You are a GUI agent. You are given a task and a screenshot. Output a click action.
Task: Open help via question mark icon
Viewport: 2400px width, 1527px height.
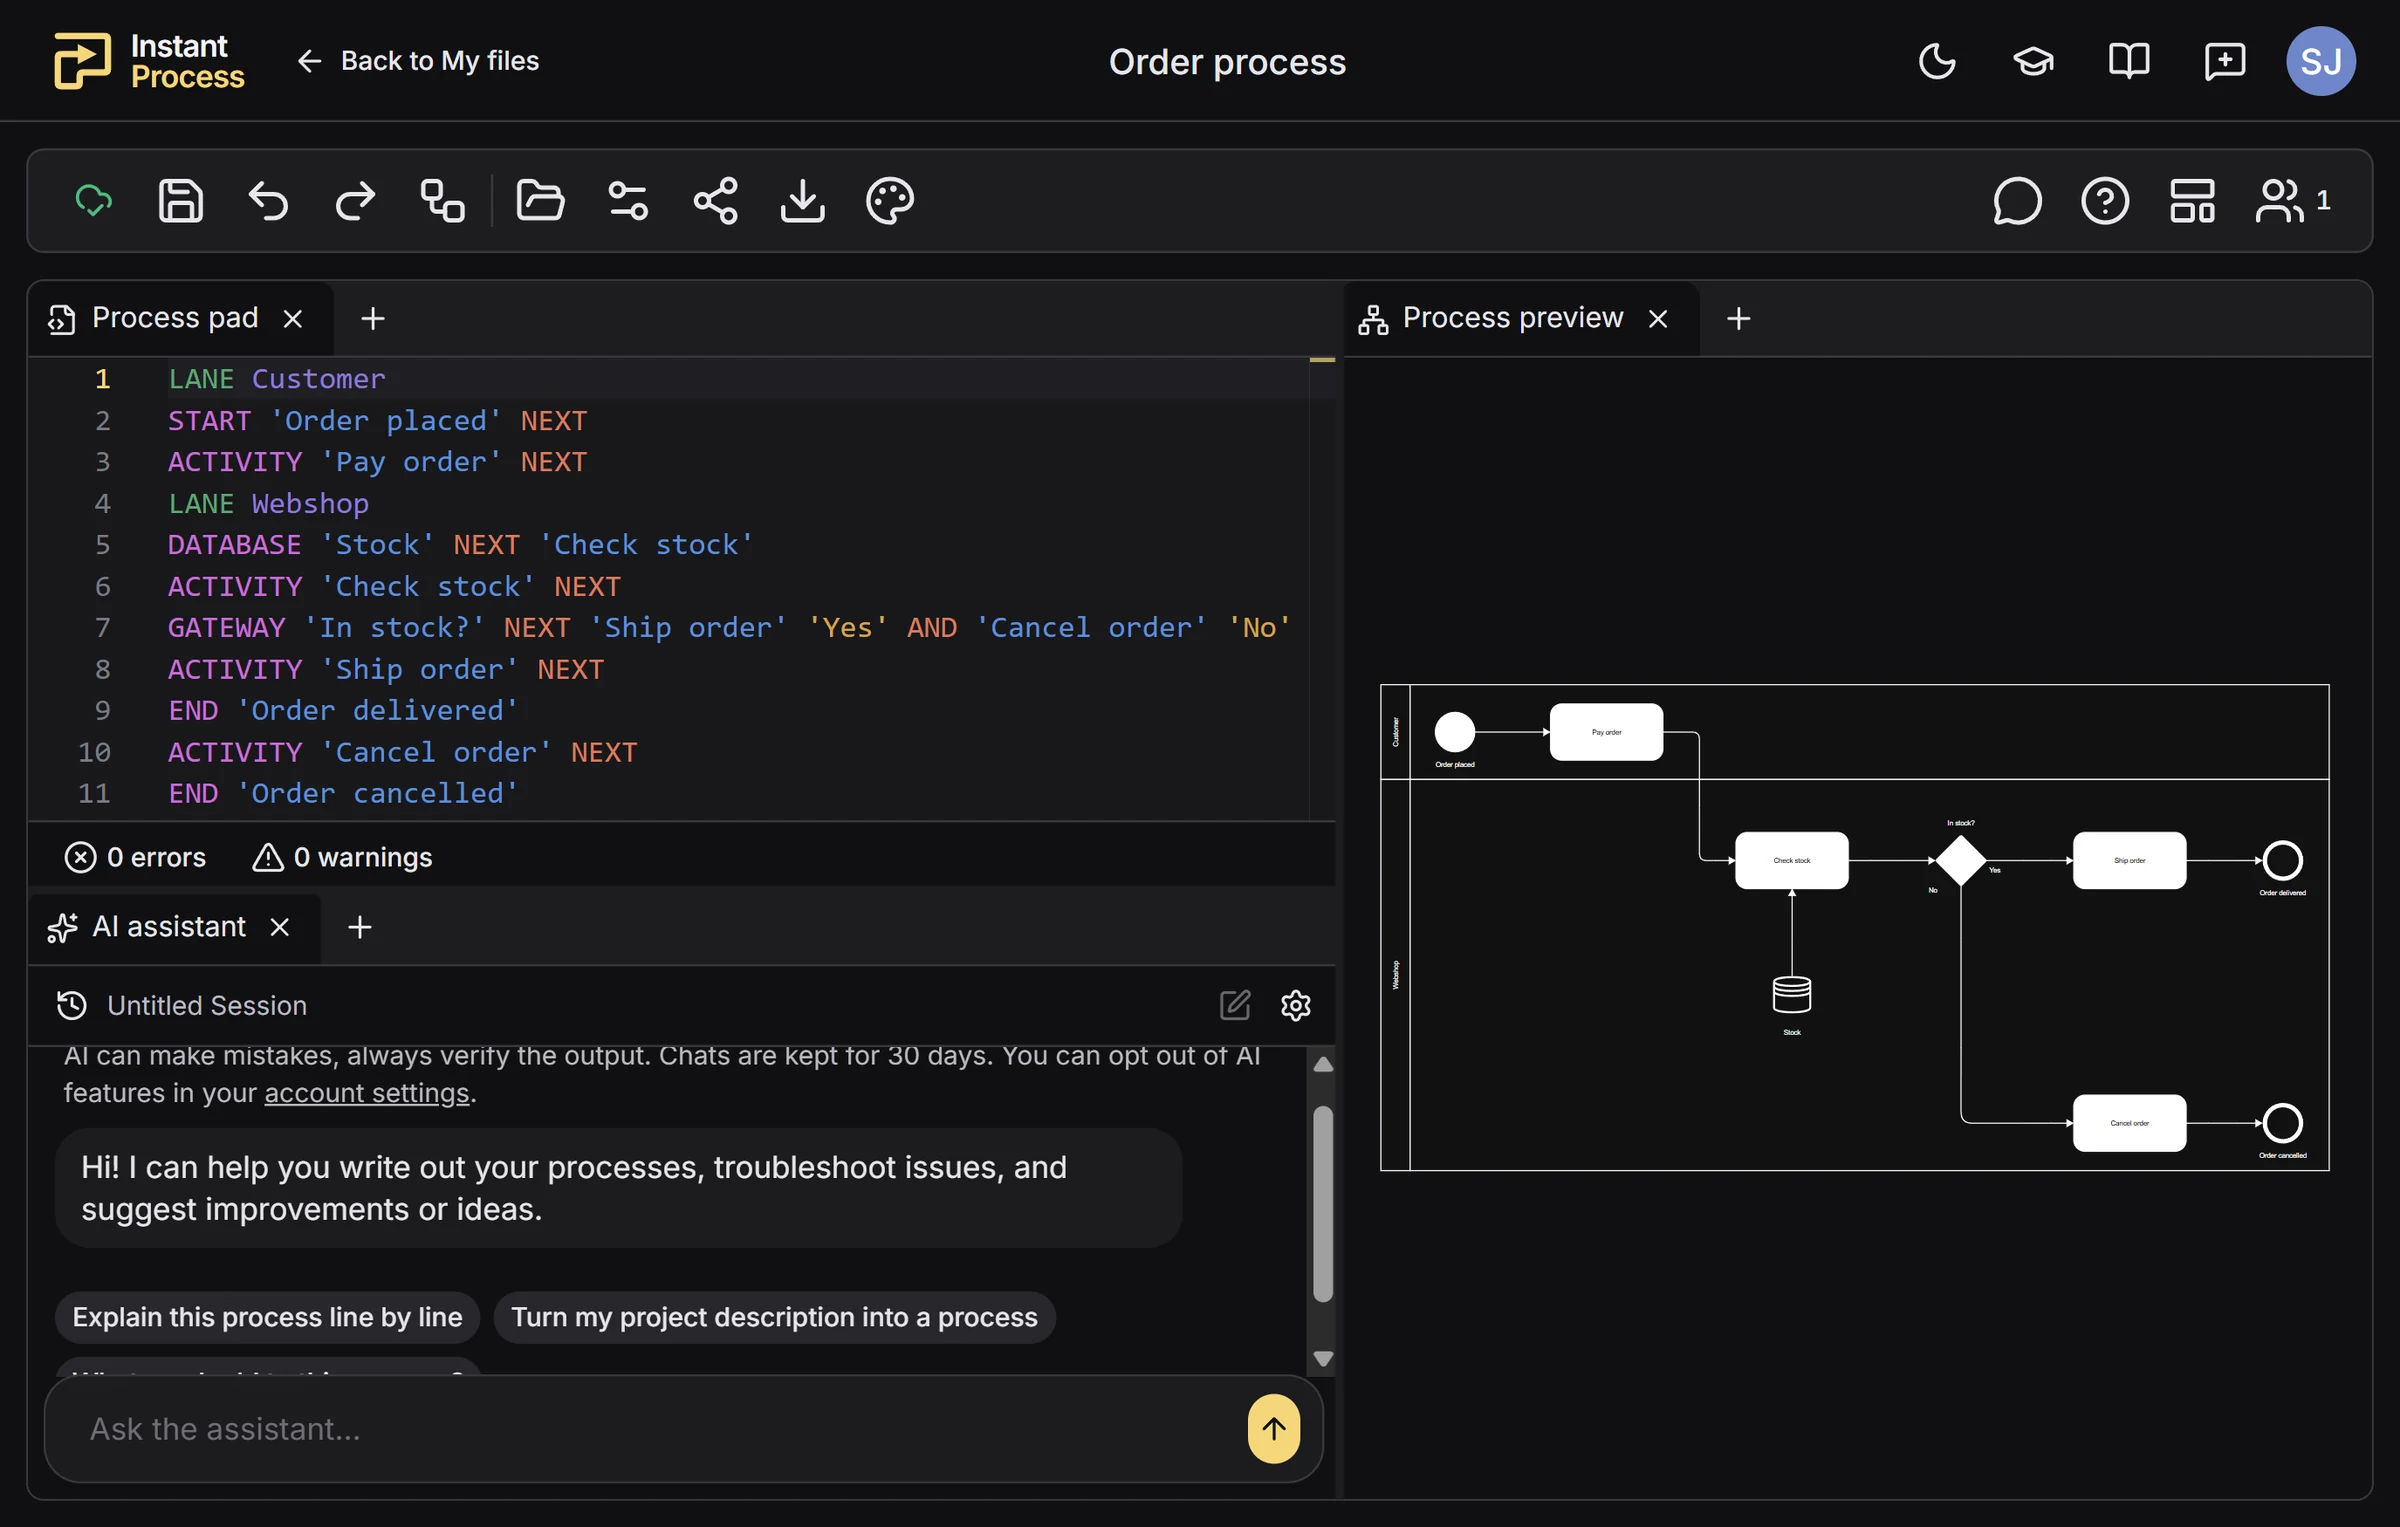[x=2105, y=201]
